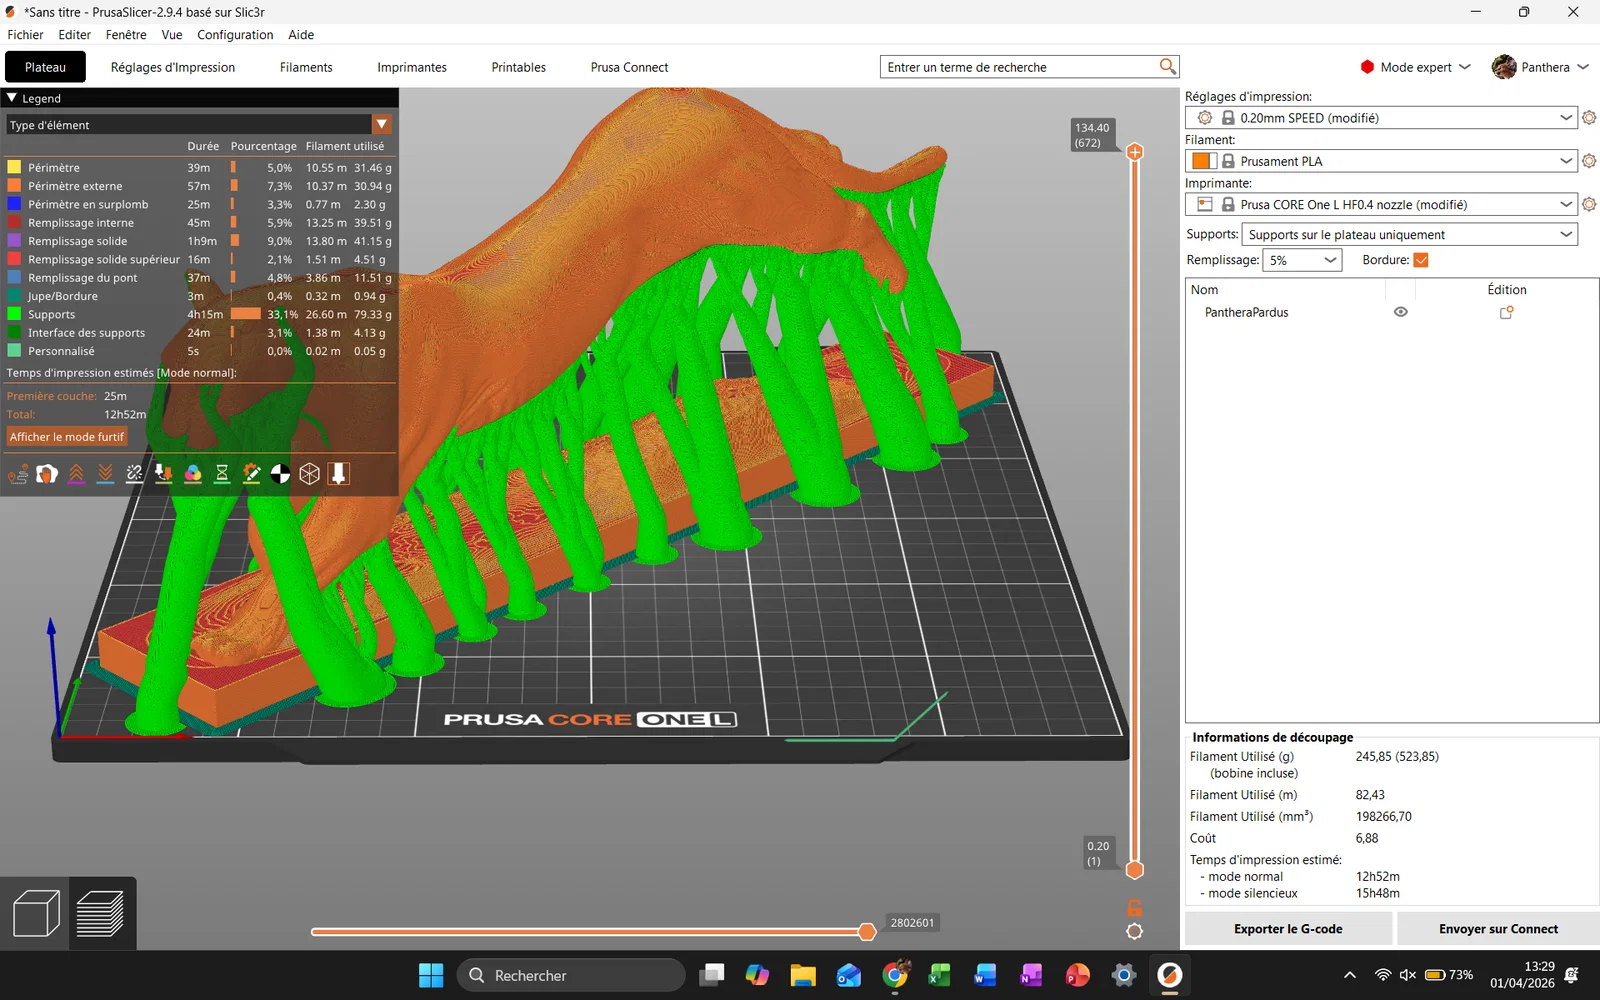Open the Type d'élément view dropdown
The height and width of the screenshot is (1000, 1600).
pyautogui.click(x=199, y=124)
